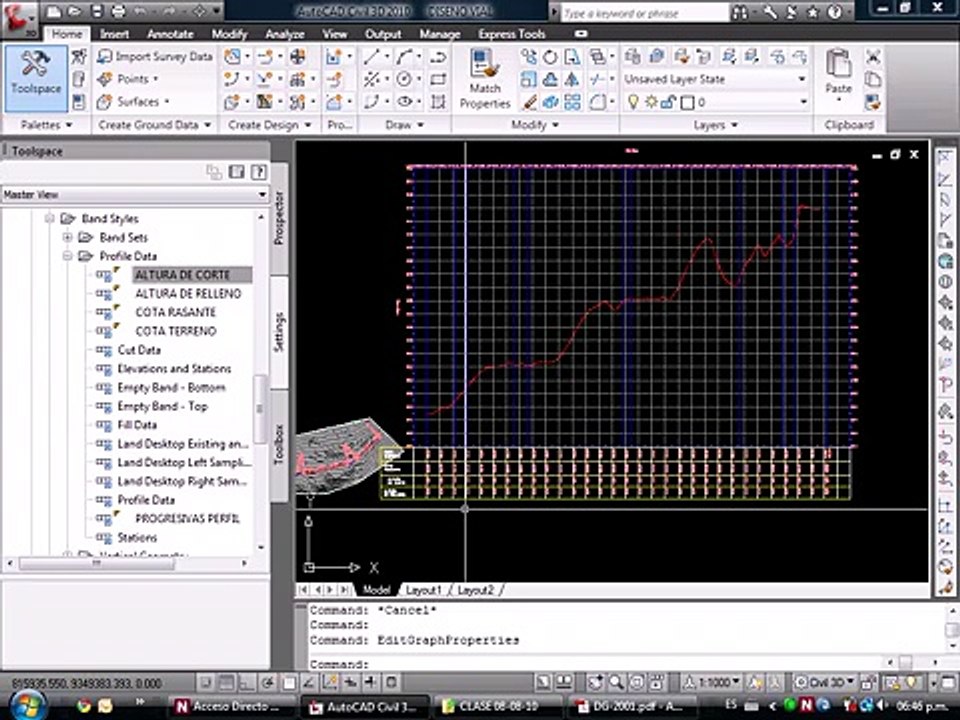The height and width of the screenshot is (720, 960).
Task: Select the Rectangle draw tool
Action: pyautogui.click(x=438, y=79)
